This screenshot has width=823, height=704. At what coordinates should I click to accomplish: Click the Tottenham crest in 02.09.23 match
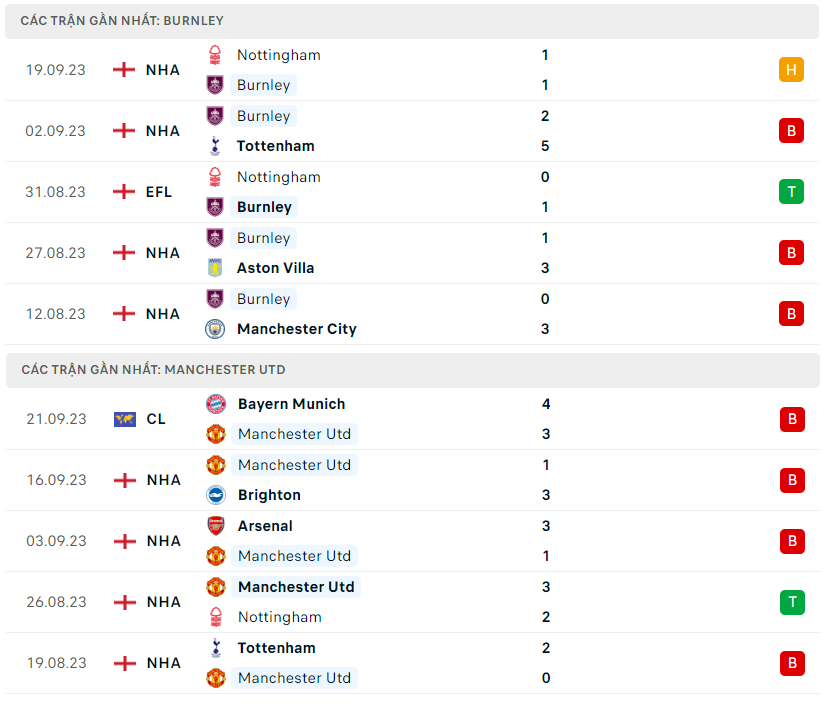click(x=215, y=146)
